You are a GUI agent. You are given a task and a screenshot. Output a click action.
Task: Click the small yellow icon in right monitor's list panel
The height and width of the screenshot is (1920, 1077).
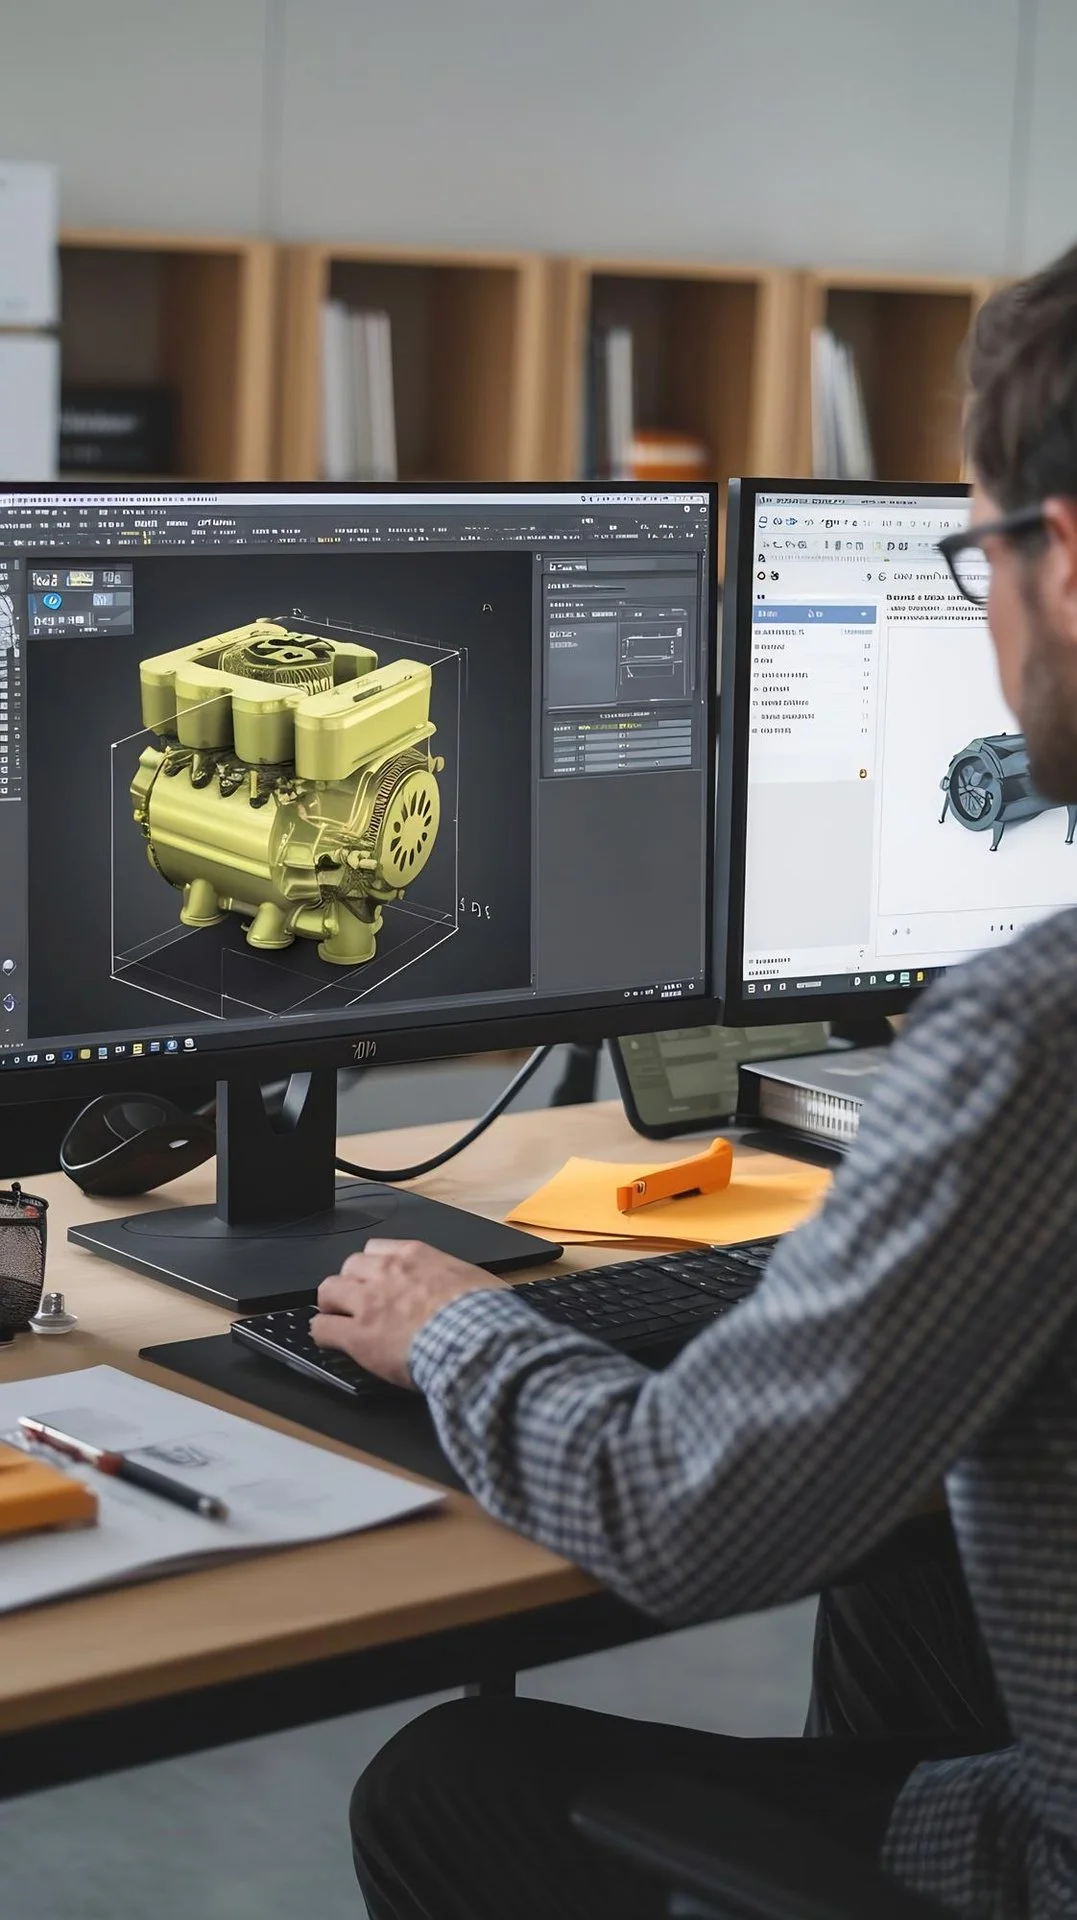862,773
